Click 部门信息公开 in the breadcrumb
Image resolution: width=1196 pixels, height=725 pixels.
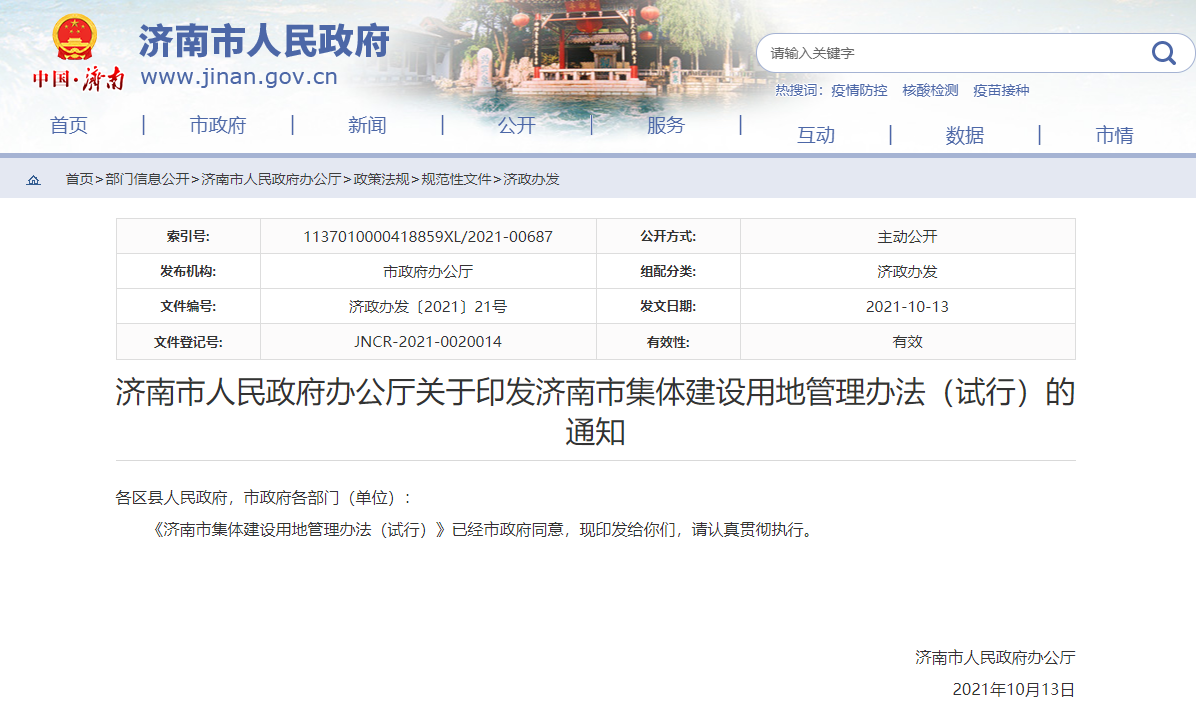click(x=147, y=179)
